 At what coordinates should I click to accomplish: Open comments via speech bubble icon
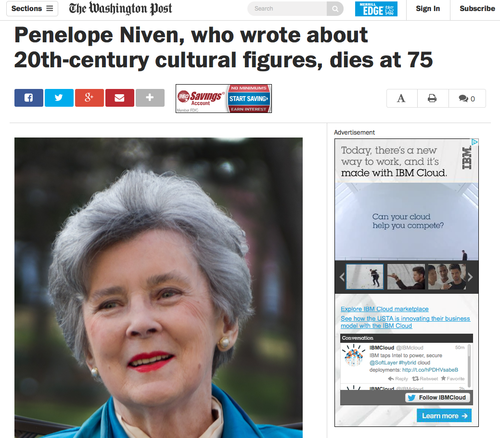(x=467, y=98)
